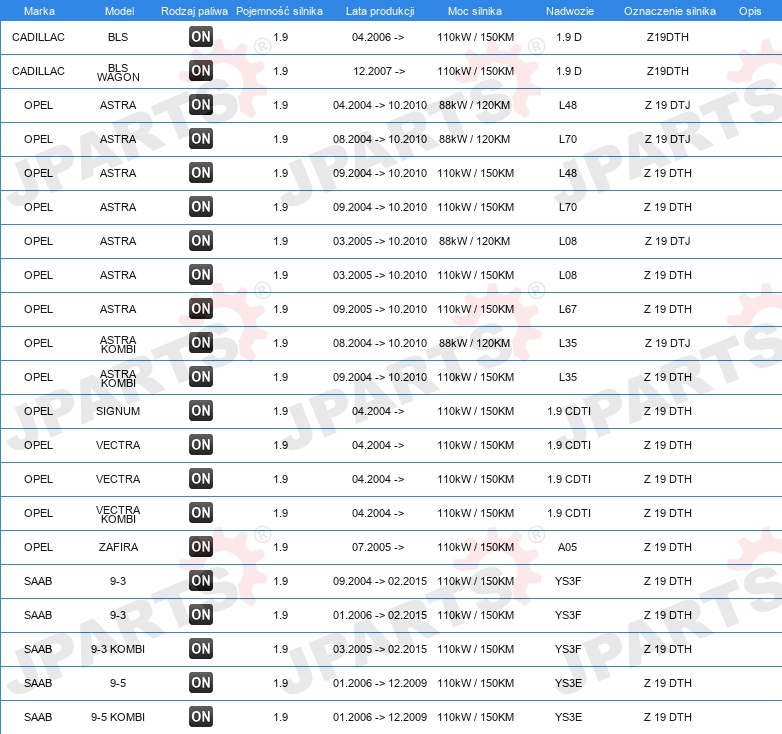Viewport: 782px width, 734px height.
Task: Click the Z 19 DTJ cell in ASTRA L48 row
Action: [x=668, y=105]
